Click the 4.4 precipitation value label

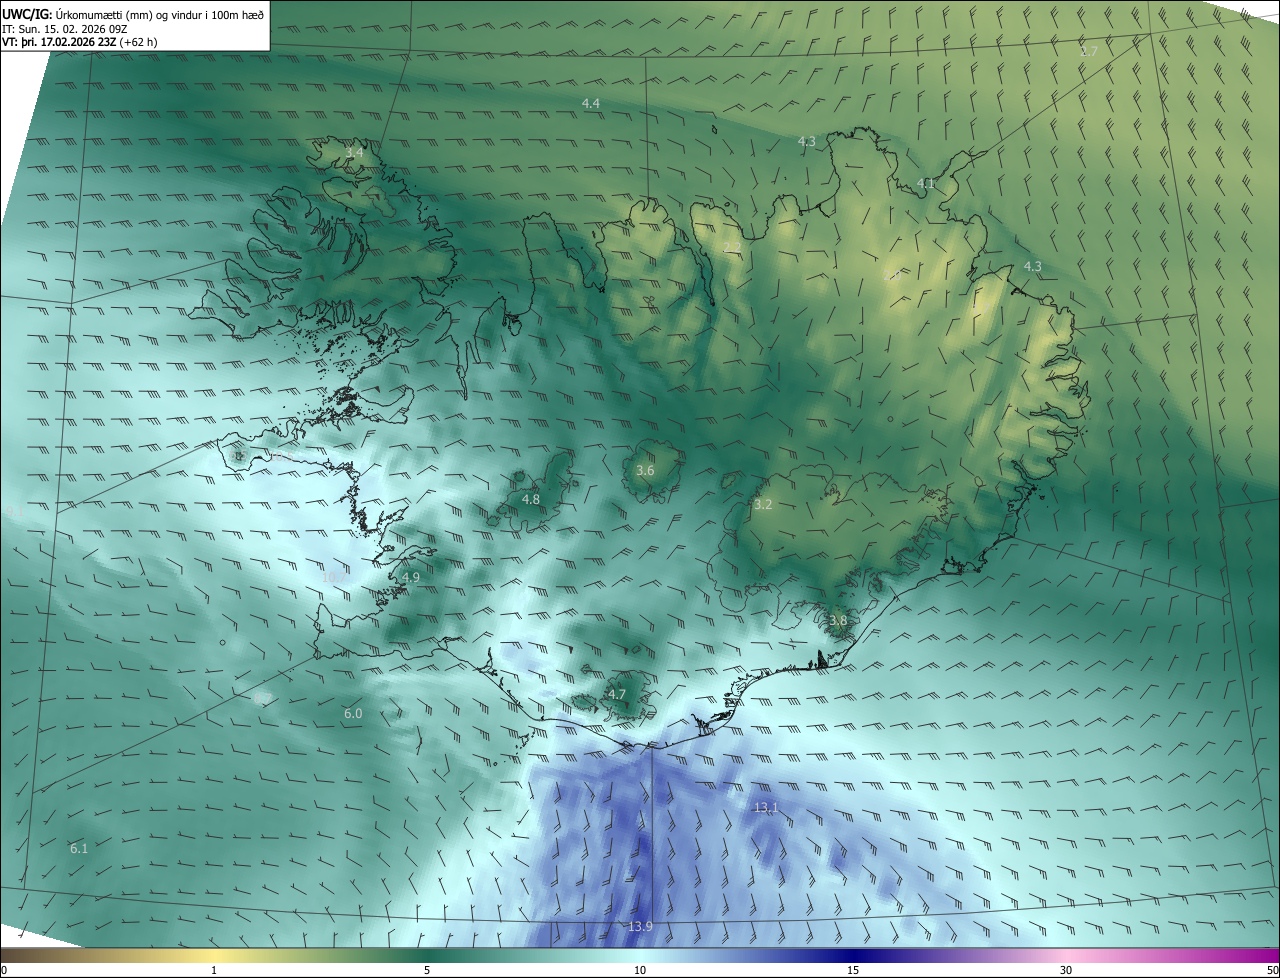tap(591, 104)
